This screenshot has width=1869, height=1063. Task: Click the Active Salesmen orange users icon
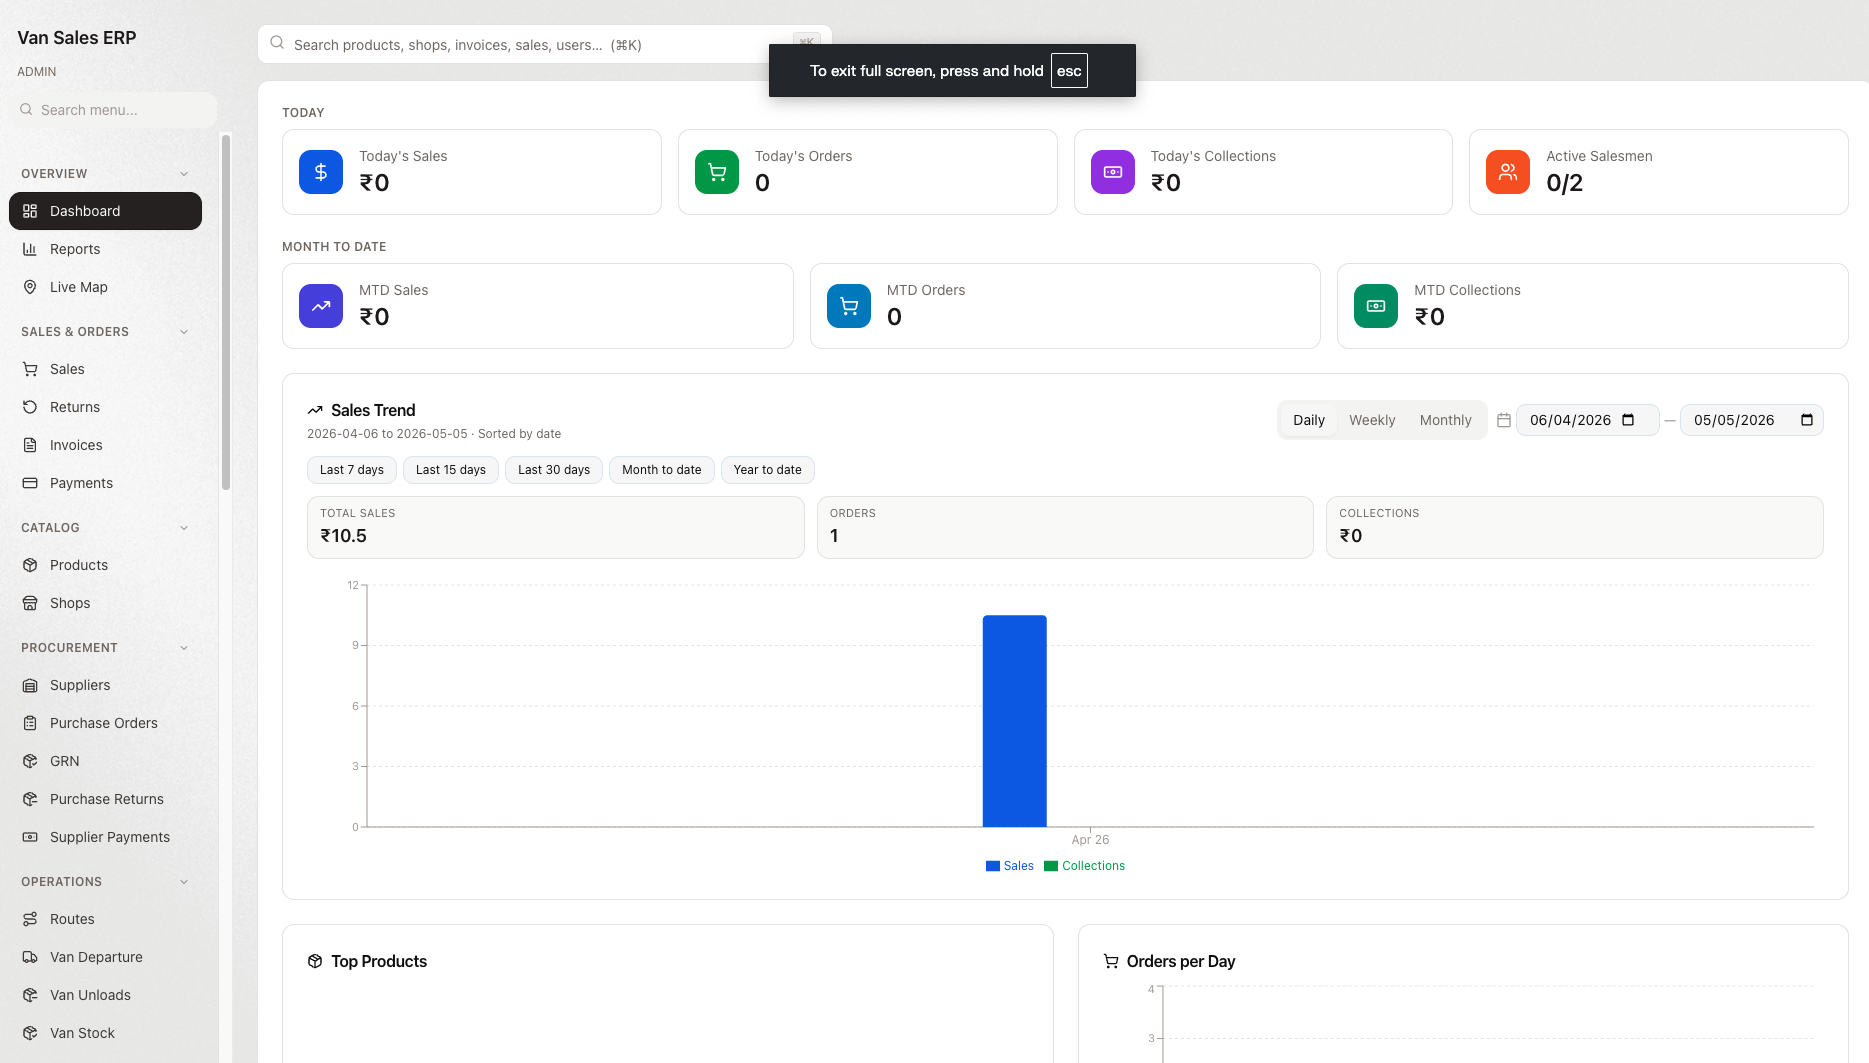(1508, 172)
